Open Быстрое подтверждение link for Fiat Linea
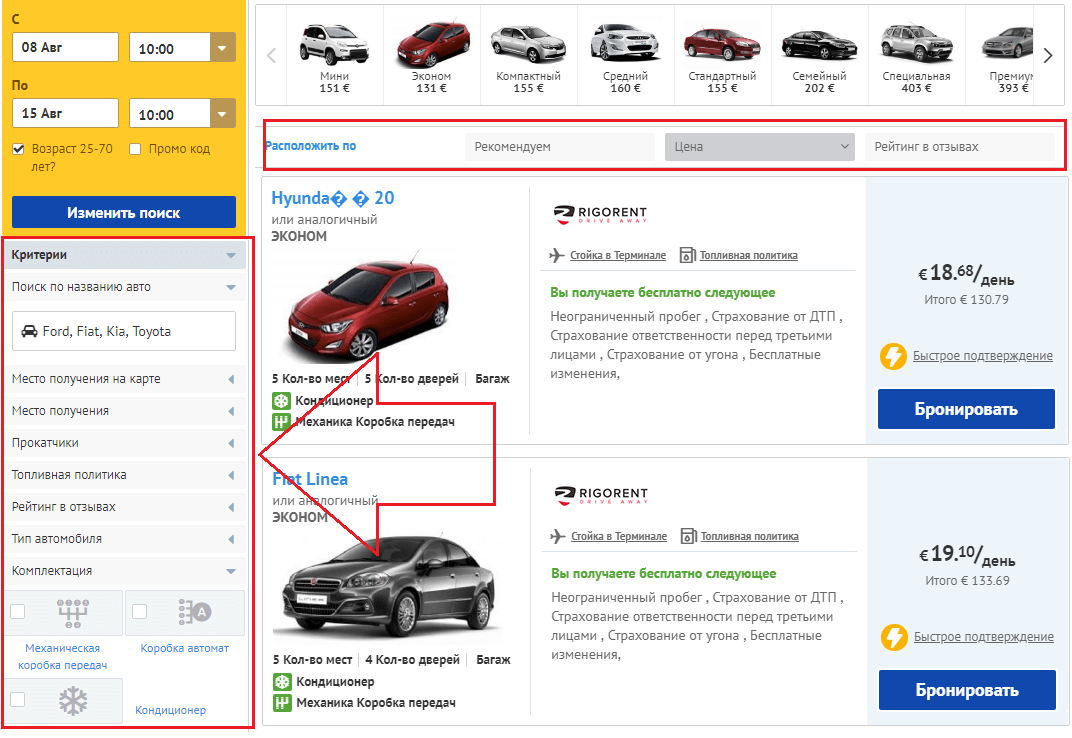Image resolution: width=1072 pixels, height=738 pixels. point(984,637)
